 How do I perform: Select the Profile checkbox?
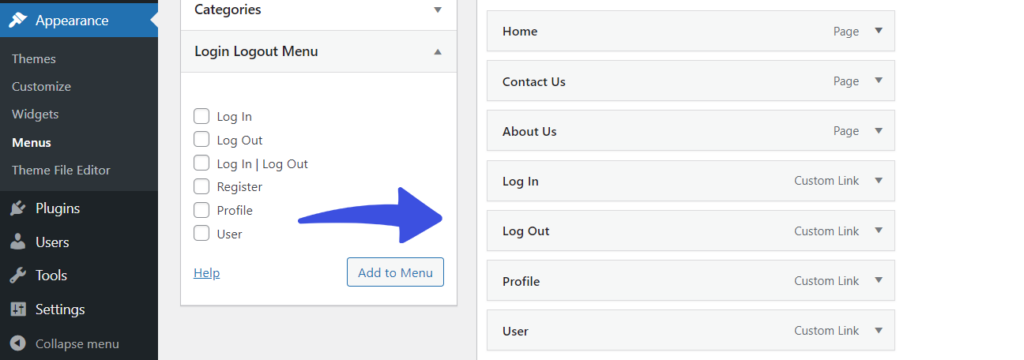click(201, 210)
